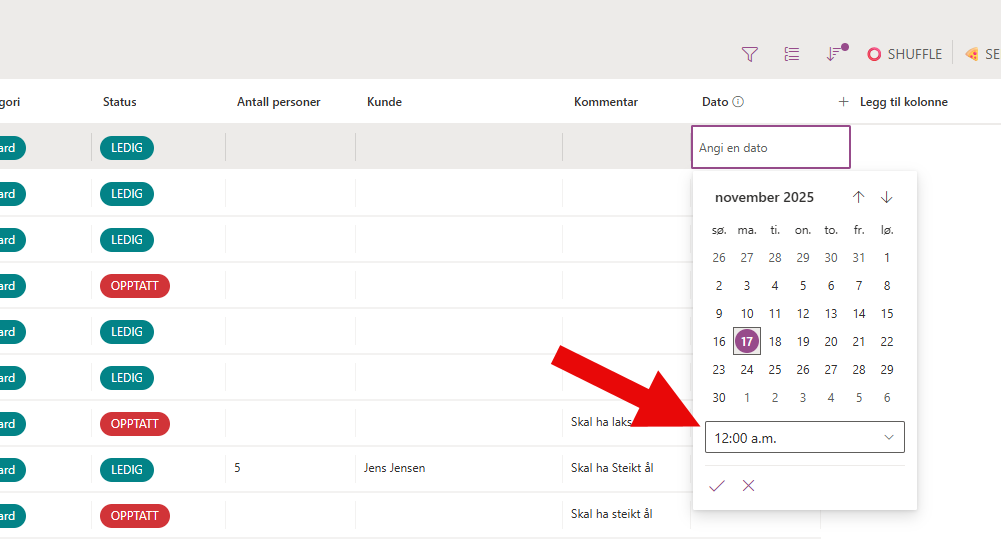Screen dimensions: 1001x547
Task: Confirm date with the checkmark icon
Action: click(x=717, y=486)
